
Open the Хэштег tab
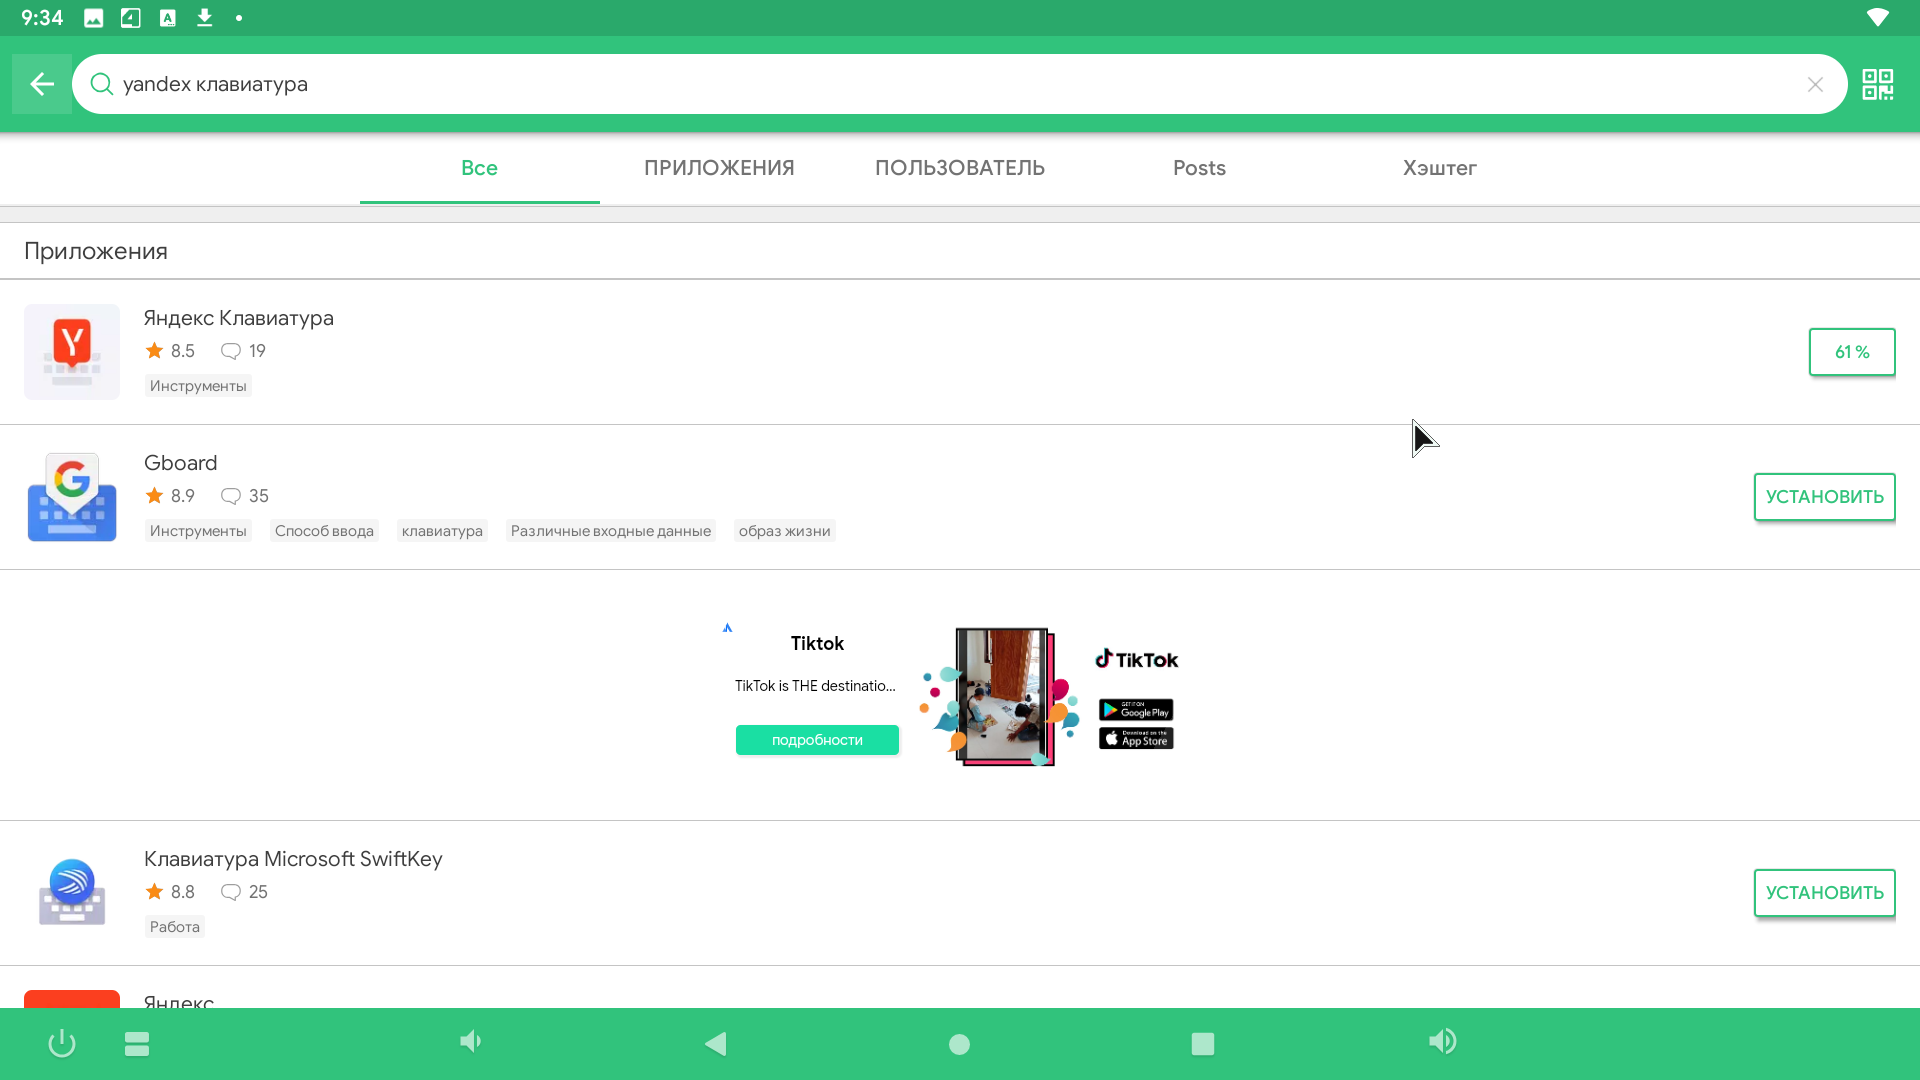pos(1439,168)
